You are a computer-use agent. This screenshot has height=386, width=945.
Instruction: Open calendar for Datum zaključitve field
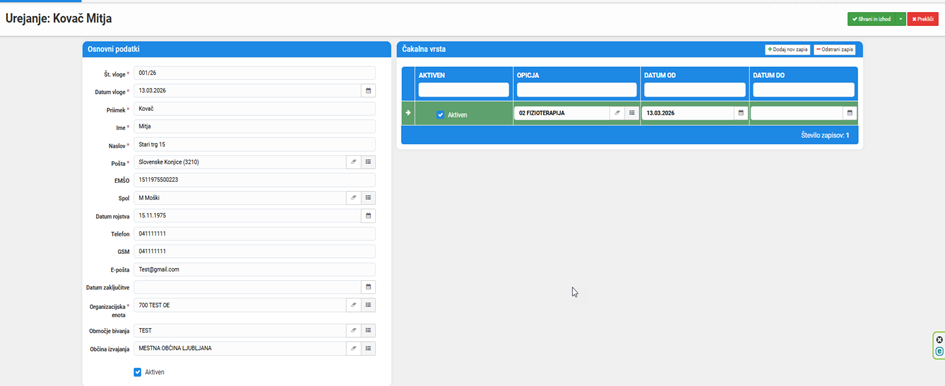[368, 287]
